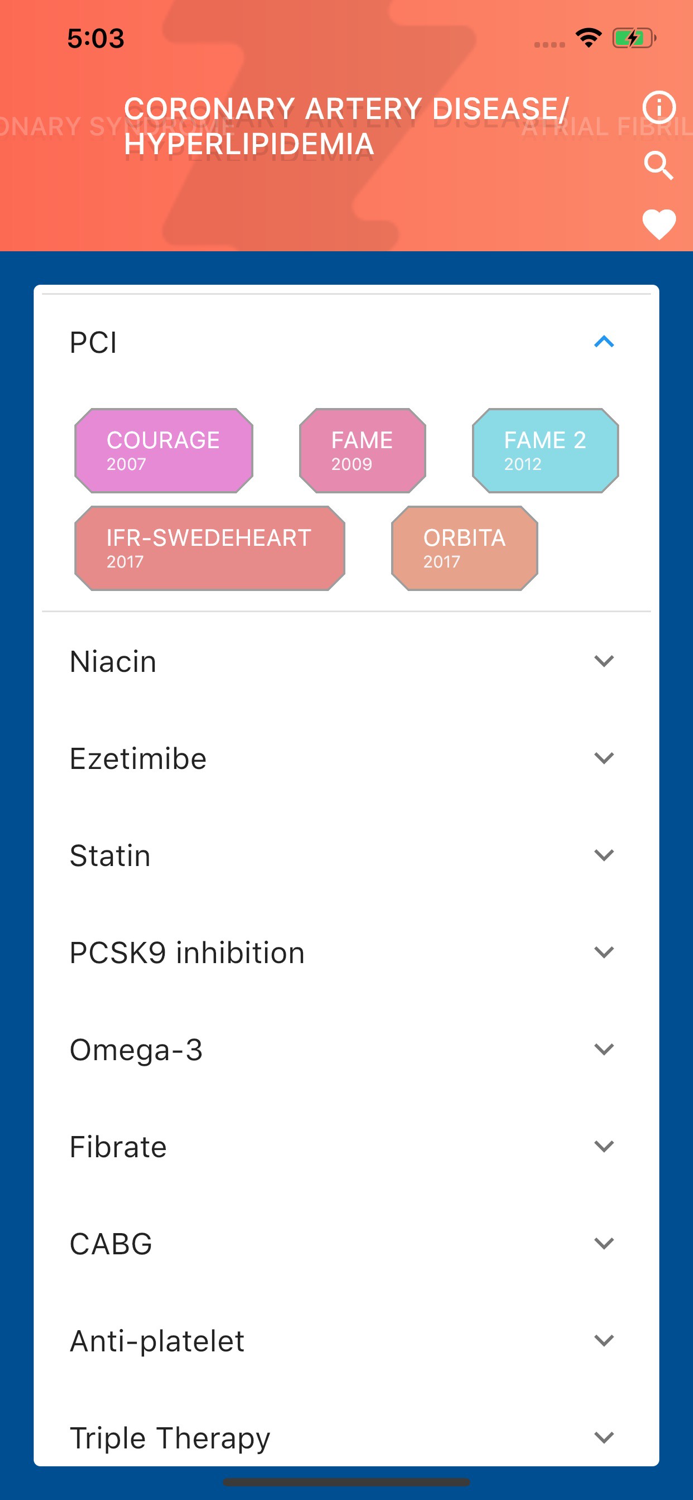This screenshot has height=1500, width=693.
Task: Tap the search icon
Action: coord(659,166)
